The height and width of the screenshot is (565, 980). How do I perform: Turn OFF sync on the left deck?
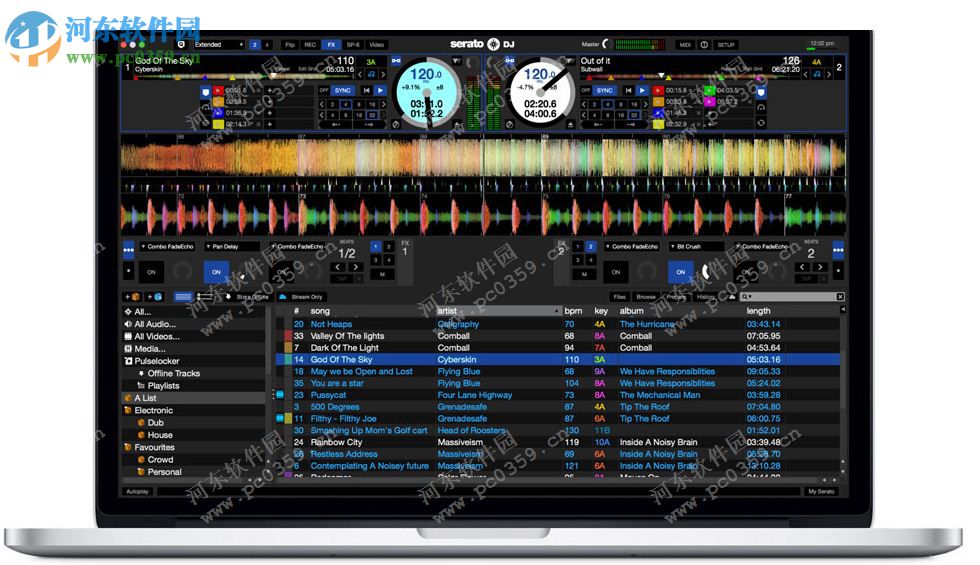tap(324, 91)
